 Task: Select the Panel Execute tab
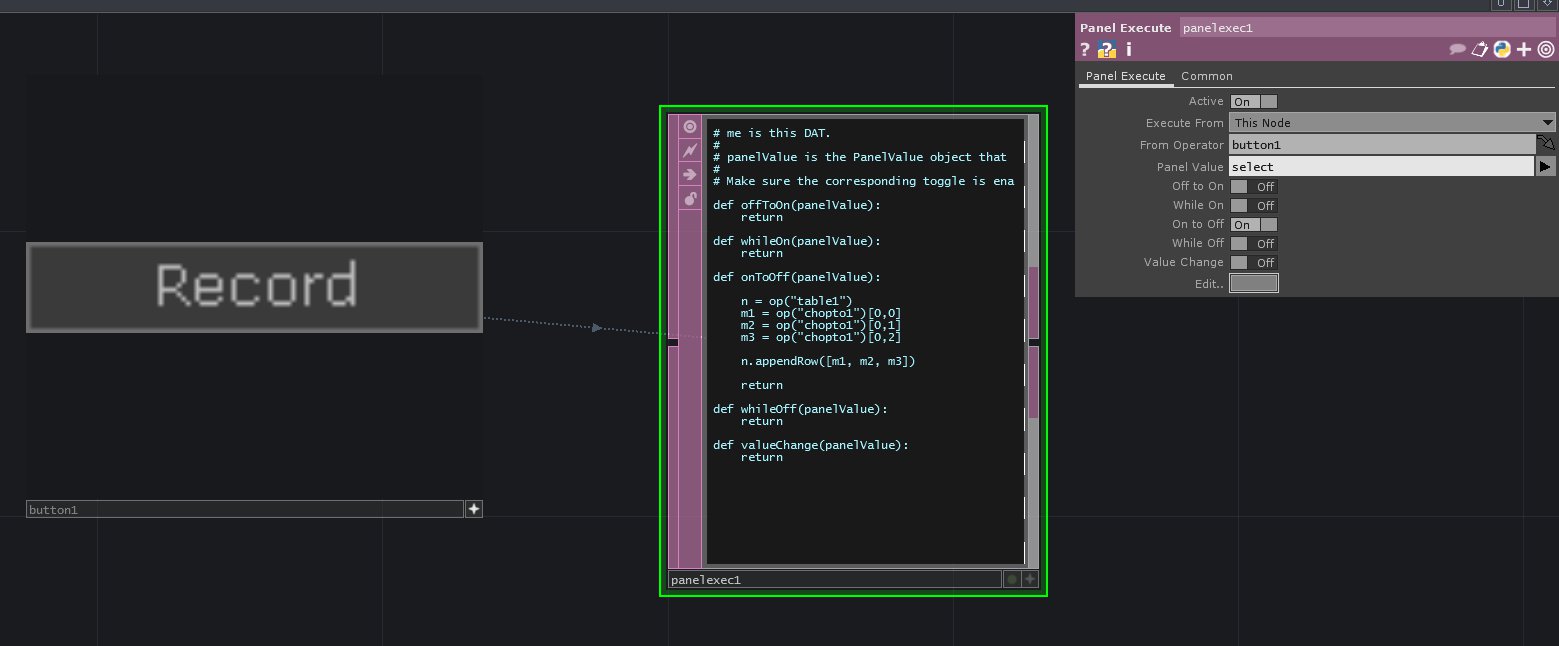click(1125, 76)
